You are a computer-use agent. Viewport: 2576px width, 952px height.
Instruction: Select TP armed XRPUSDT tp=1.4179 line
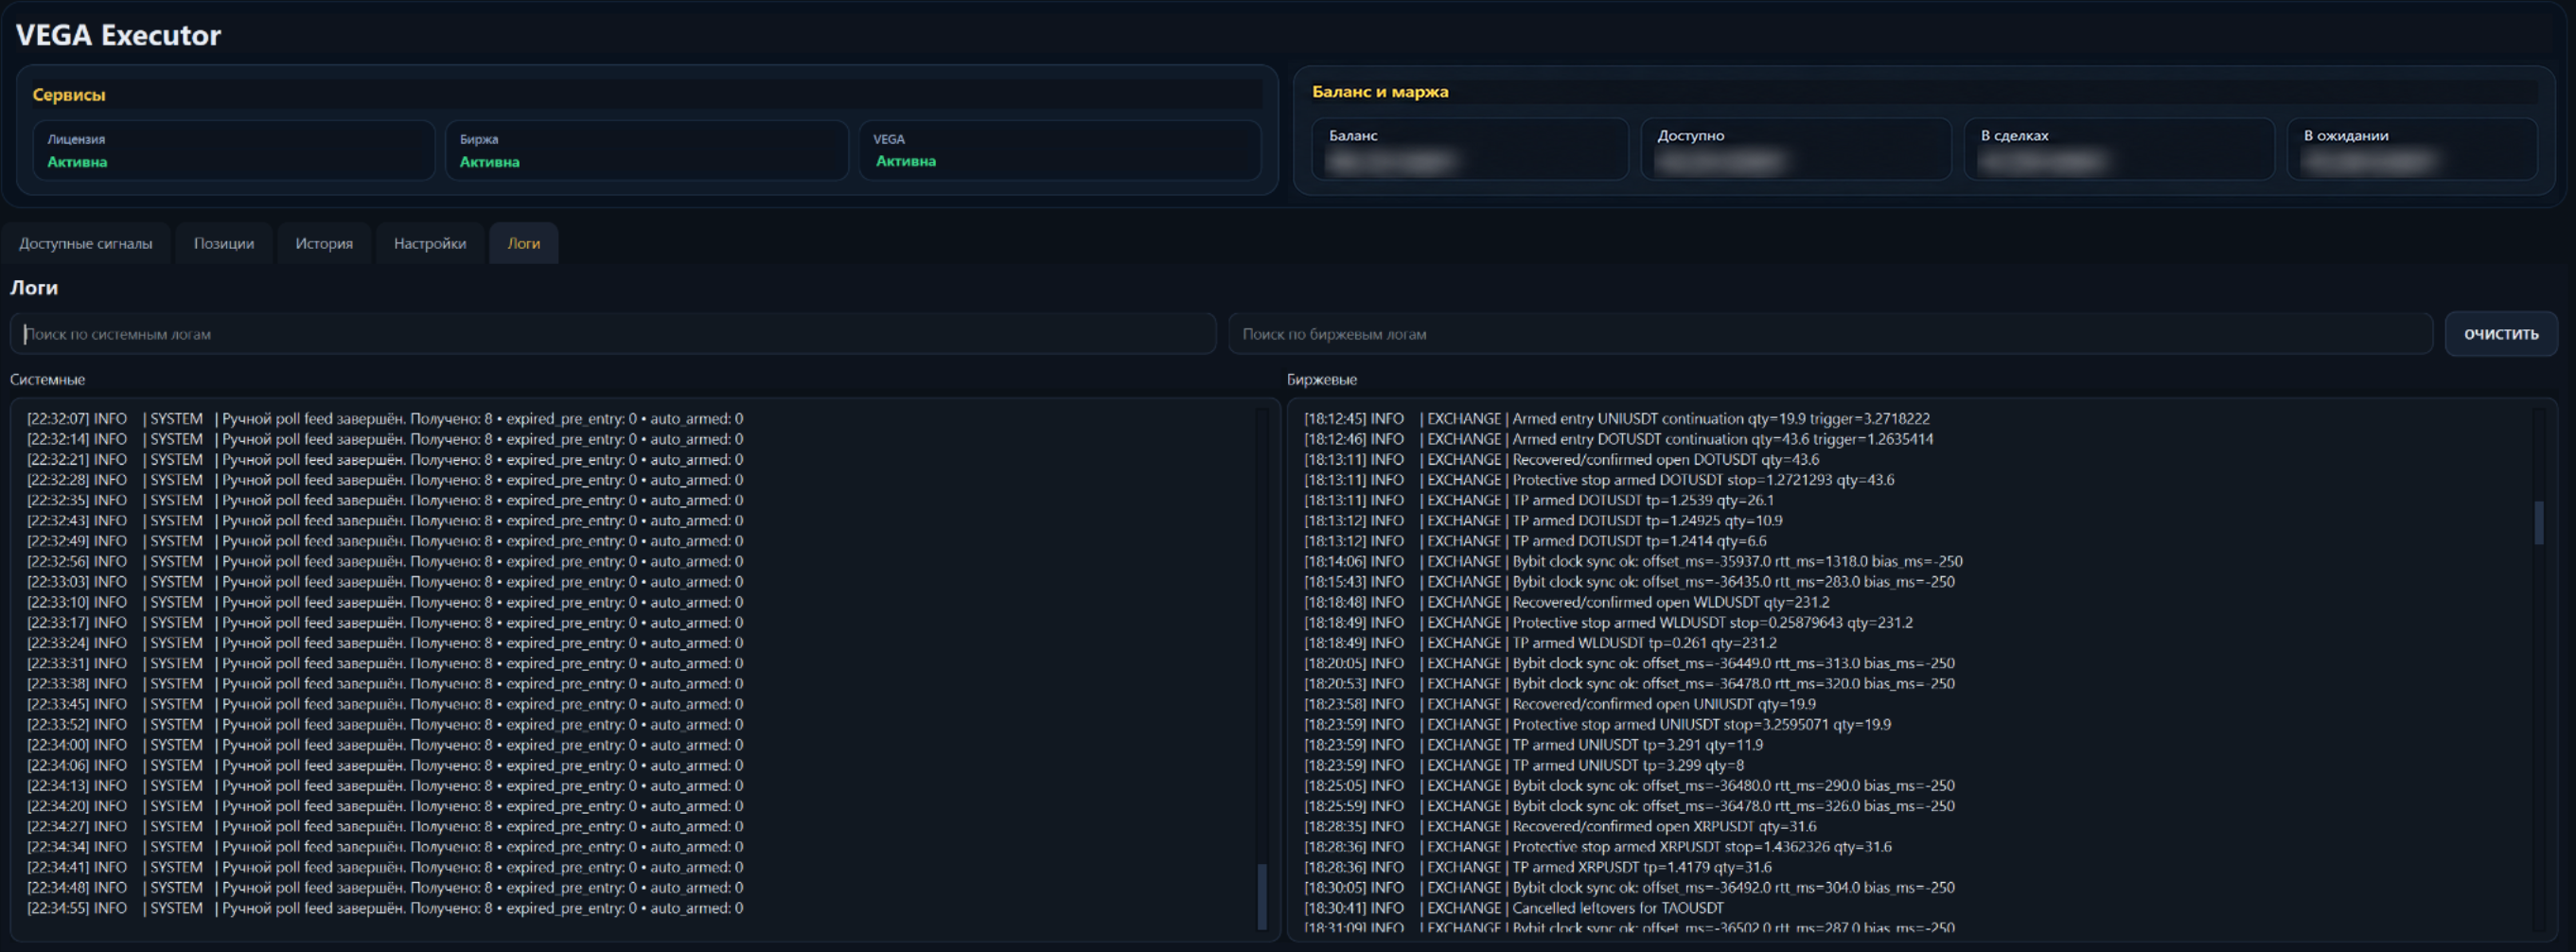coord(1537,867)
